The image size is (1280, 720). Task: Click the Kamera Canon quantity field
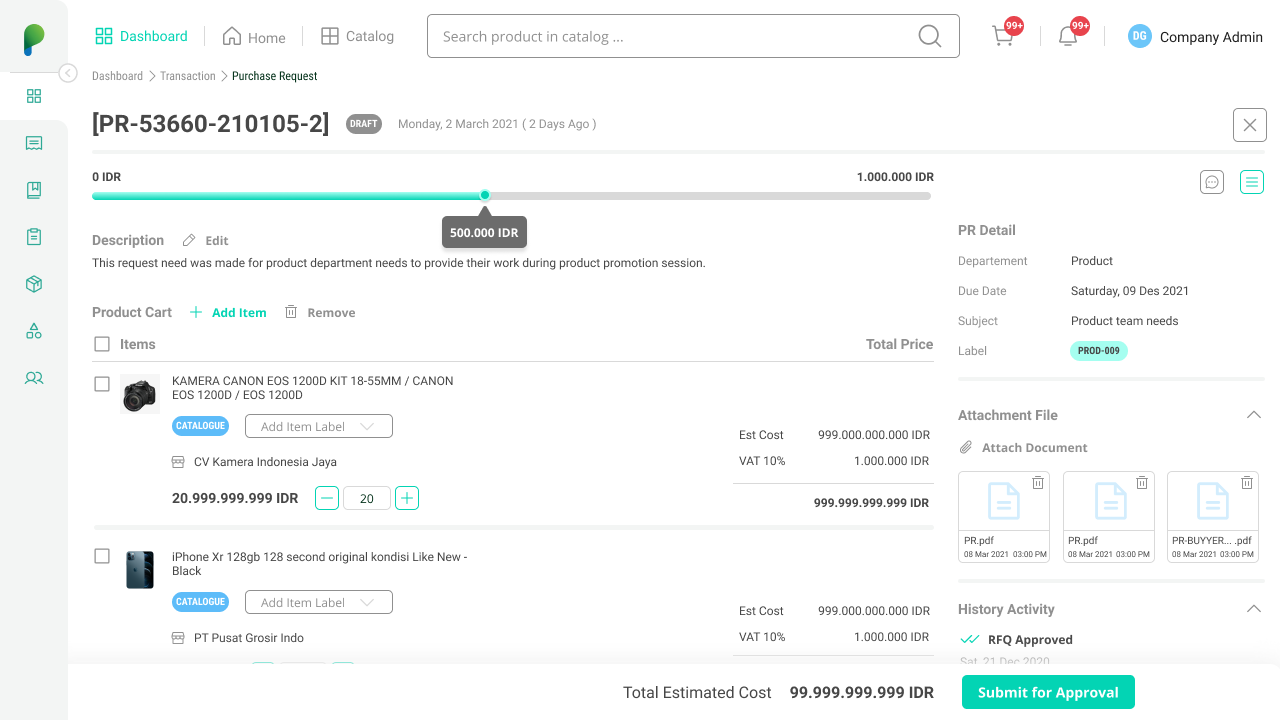pyautogui.click(x=367, y=498)
